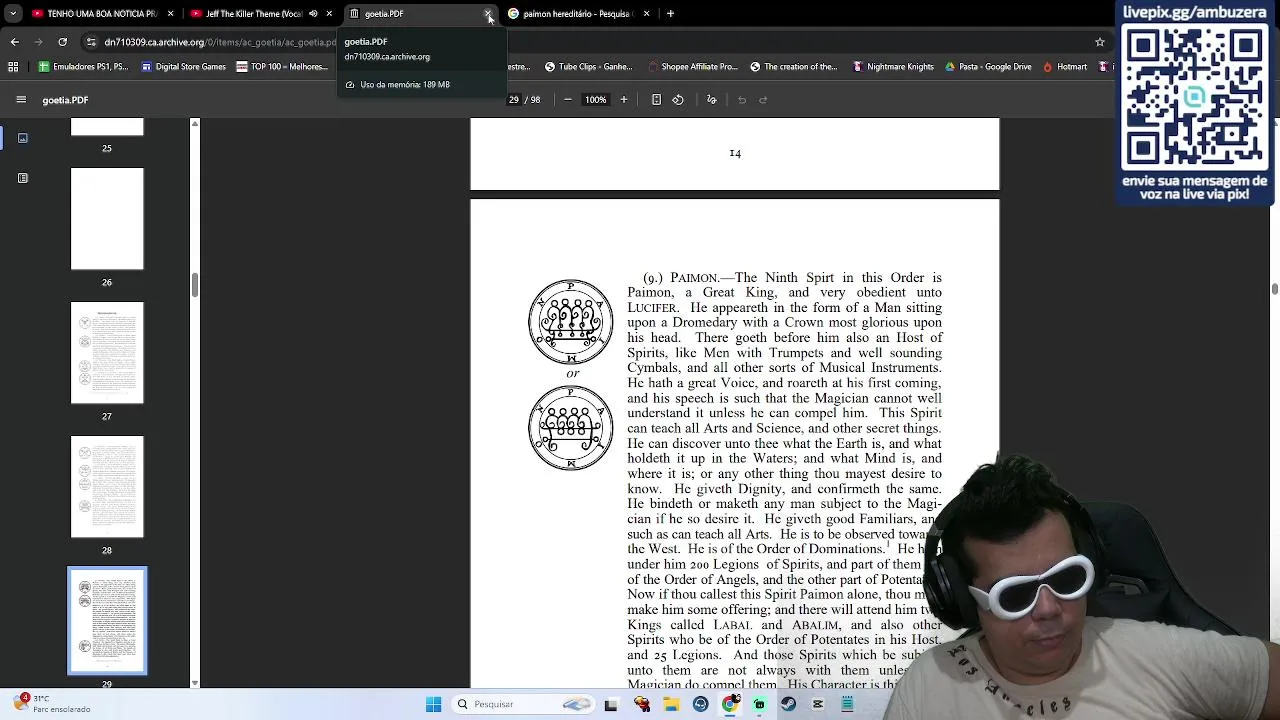Open Shopee Affiliate bookmark
The width and height of the screenshot is (1280, 720).
[692, 67]
